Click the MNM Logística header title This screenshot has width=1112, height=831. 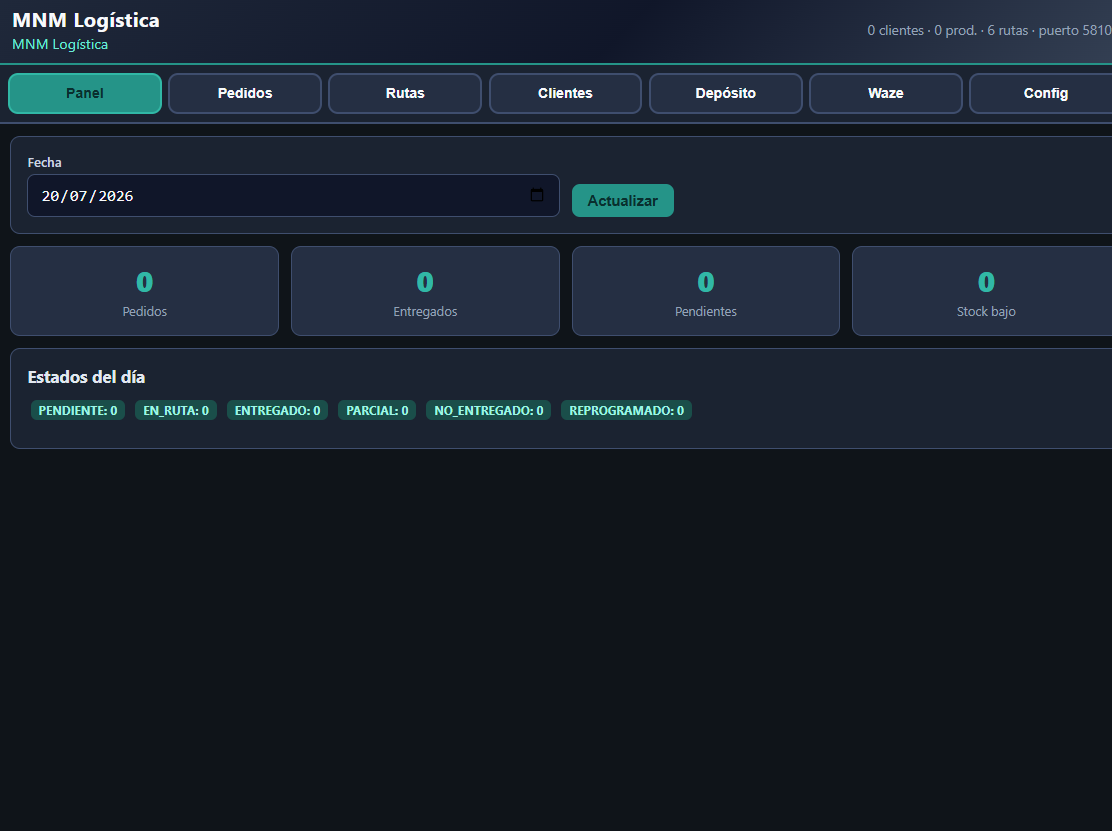point(86,21)
